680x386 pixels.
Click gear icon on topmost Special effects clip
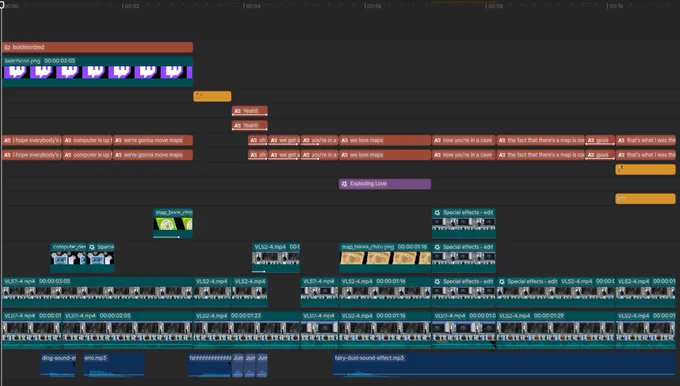[437, 213]
